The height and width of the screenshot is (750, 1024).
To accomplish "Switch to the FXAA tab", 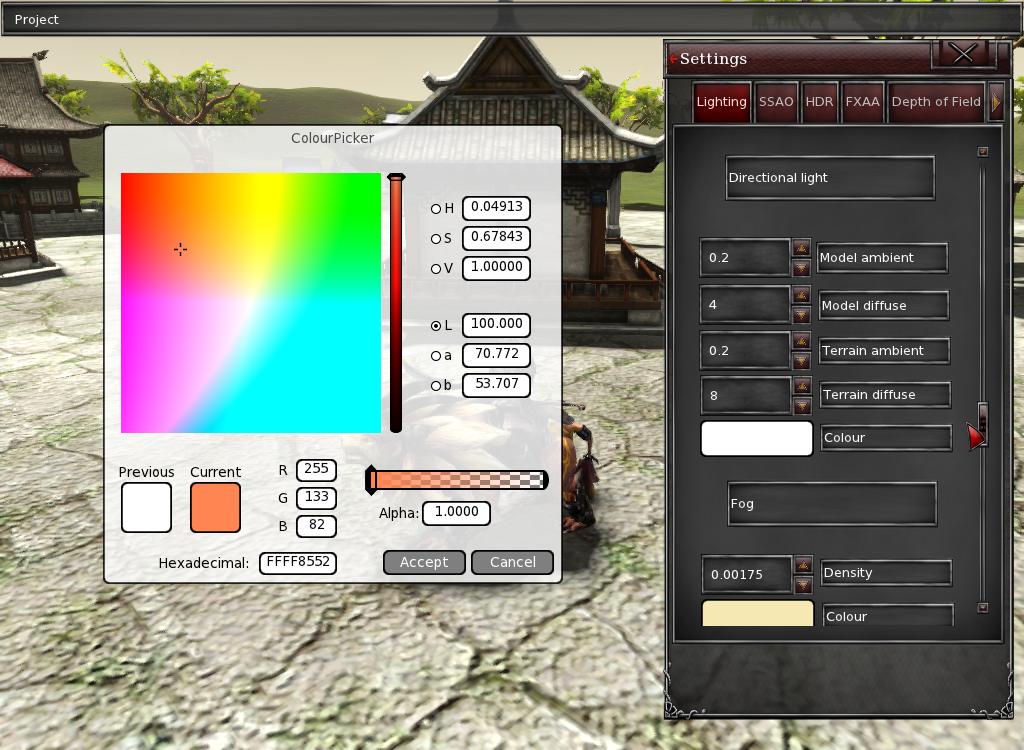I will (x=862, y=102).
